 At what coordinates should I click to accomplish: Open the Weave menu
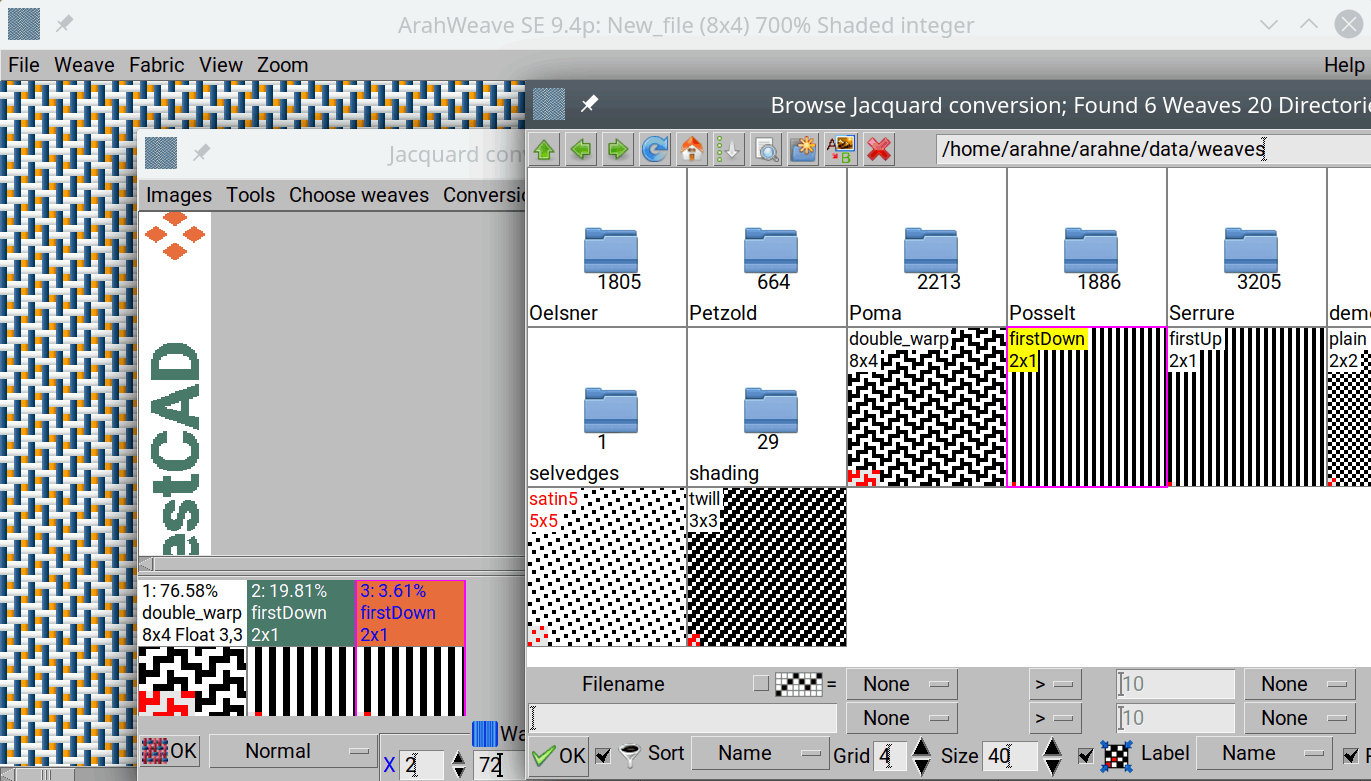(x=84, y=65)
